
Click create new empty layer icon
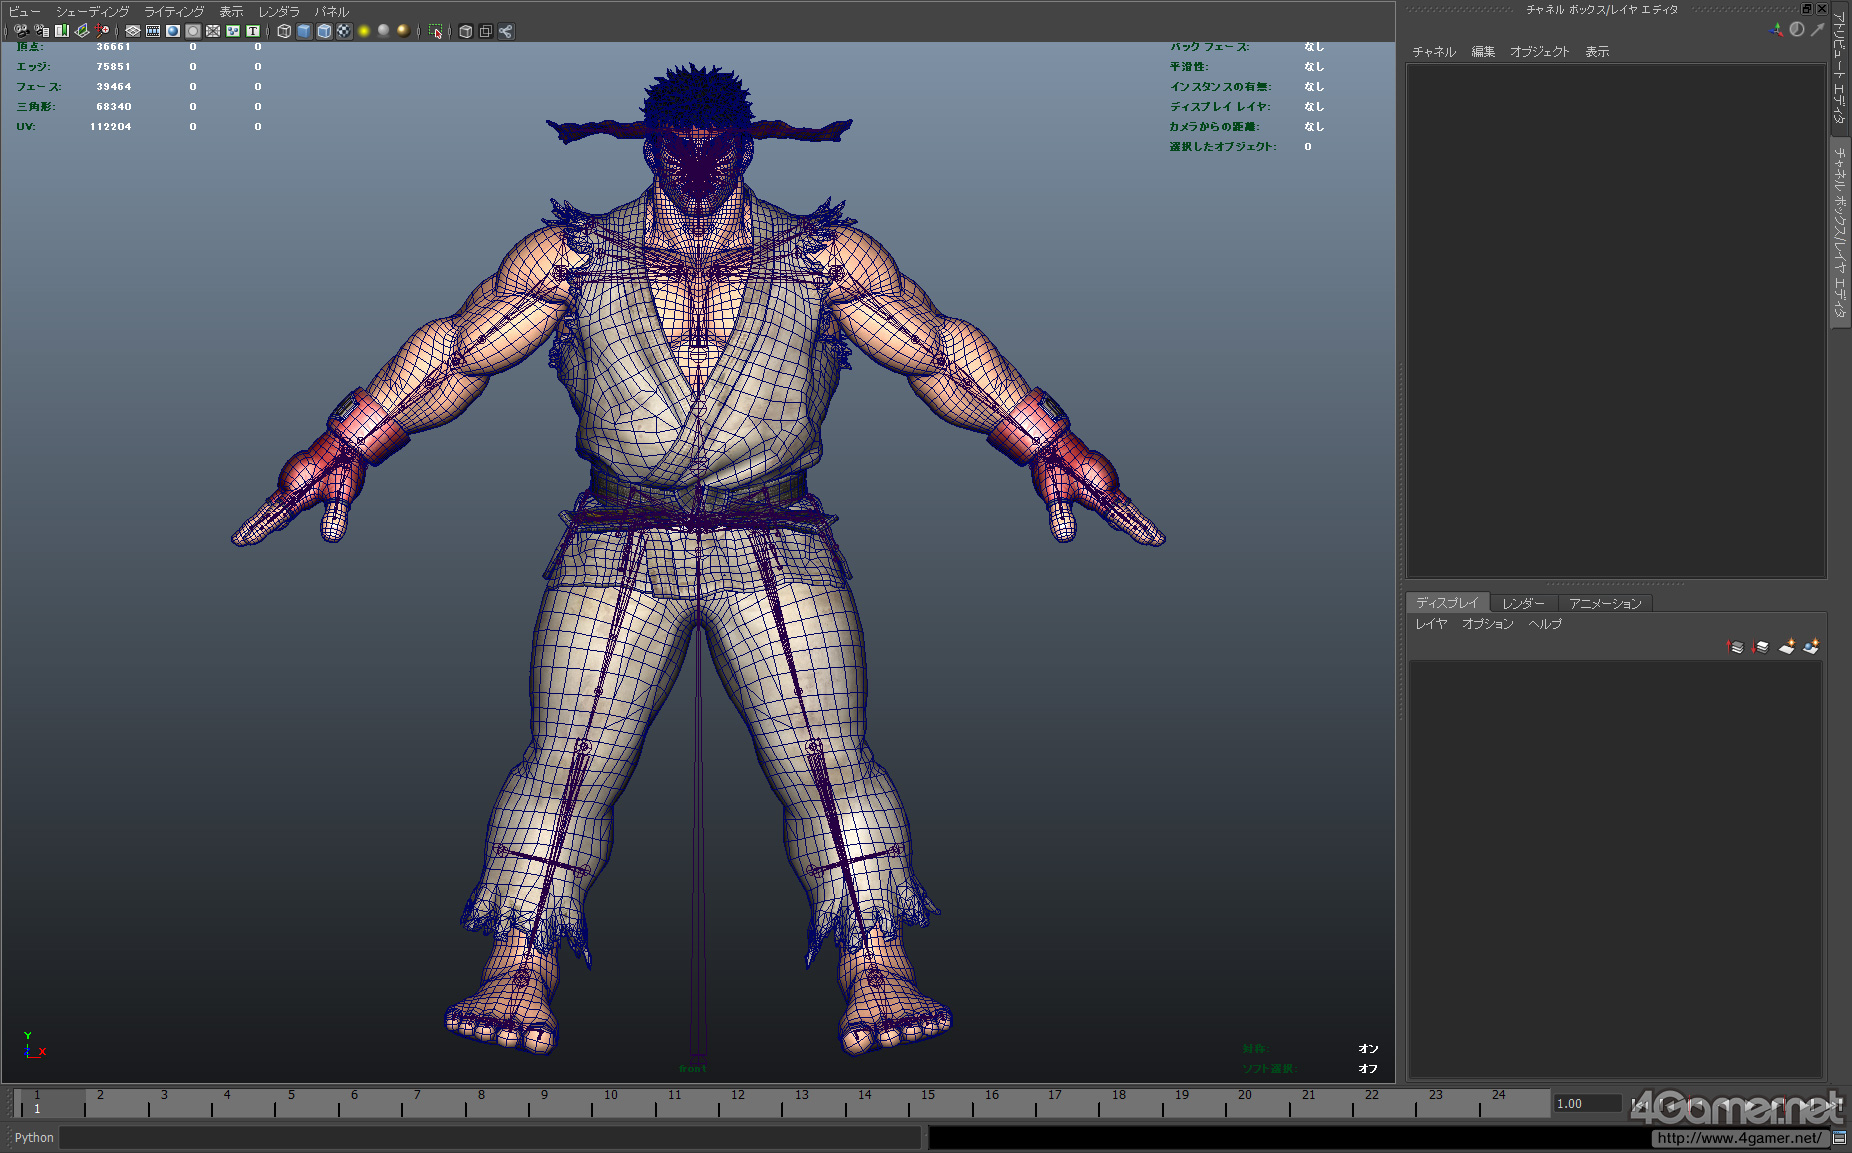[x=1786, y=647]
